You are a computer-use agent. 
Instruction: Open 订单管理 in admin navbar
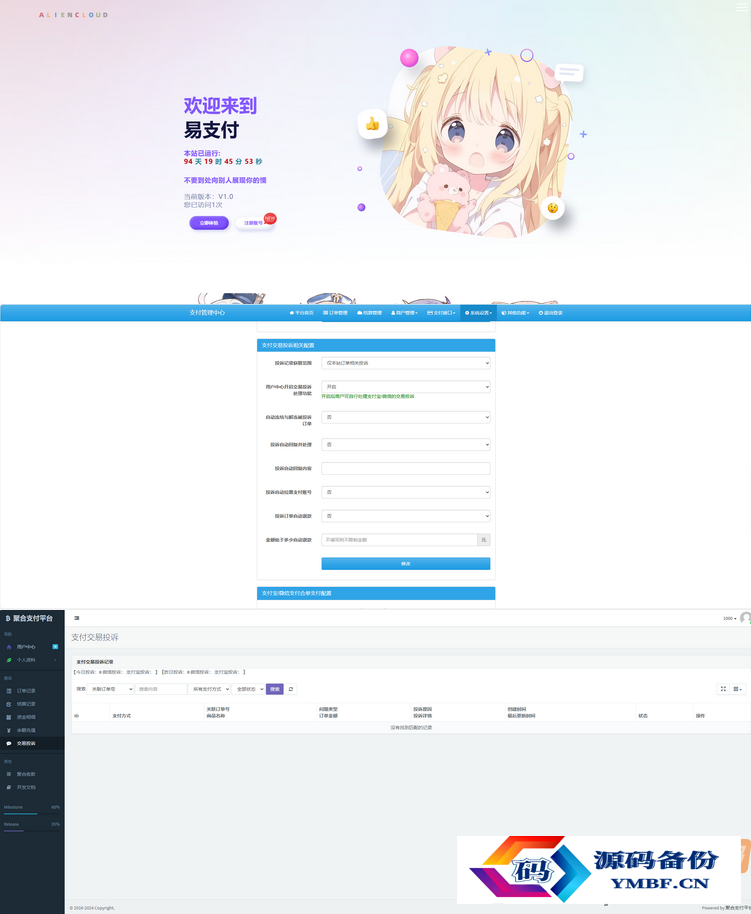point(335,313)
